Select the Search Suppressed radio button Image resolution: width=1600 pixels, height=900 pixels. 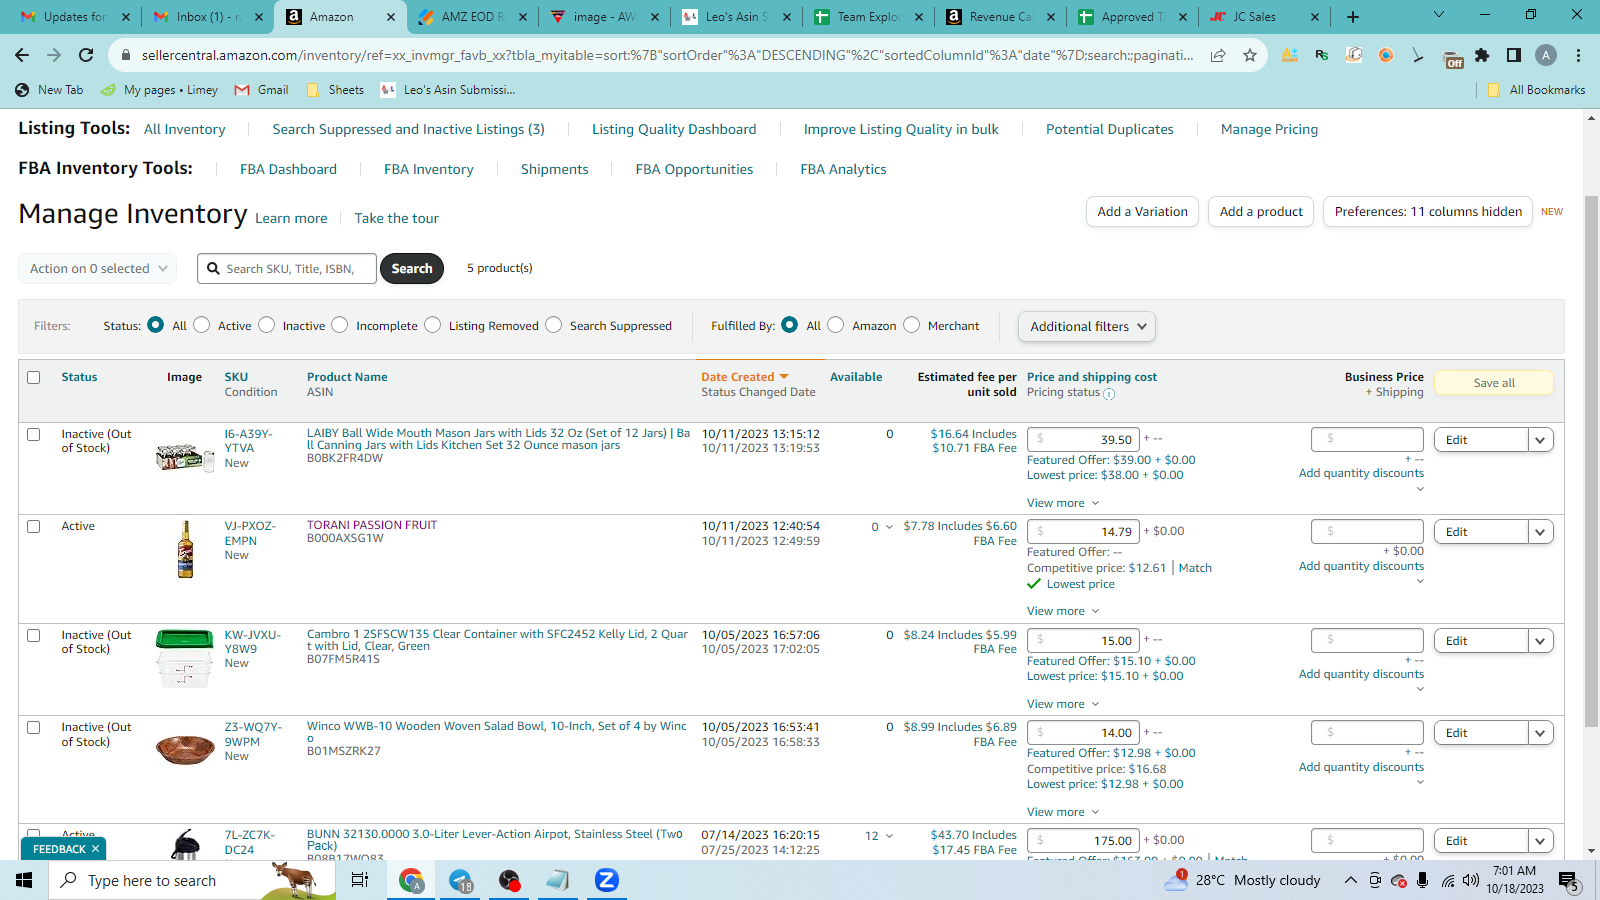tap(554, 325)
